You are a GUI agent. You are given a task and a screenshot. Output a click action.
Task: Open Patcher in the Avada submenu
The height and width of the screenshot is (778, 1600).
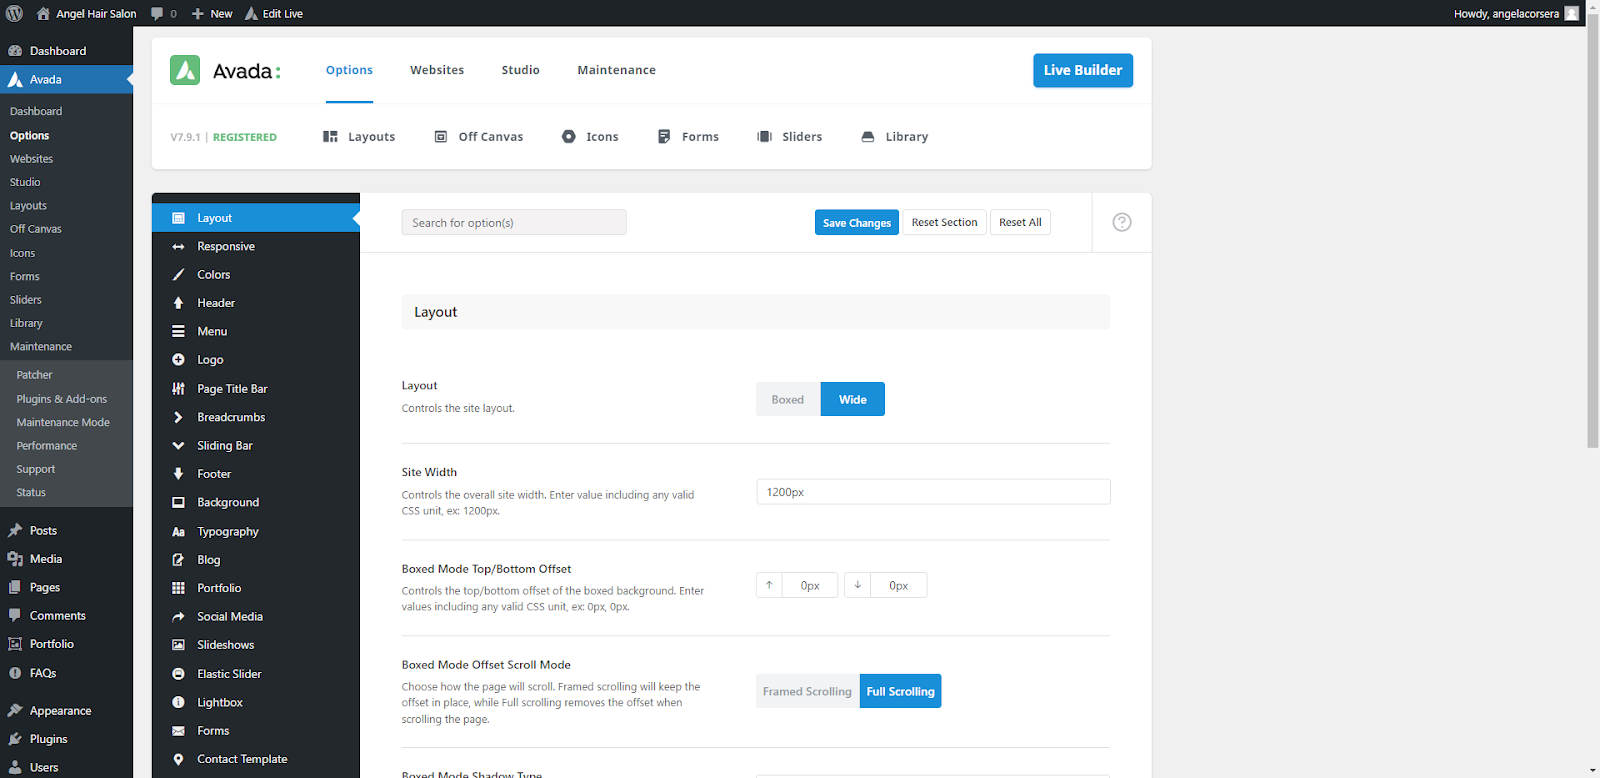pyautogui.click(x=34, y=375)
